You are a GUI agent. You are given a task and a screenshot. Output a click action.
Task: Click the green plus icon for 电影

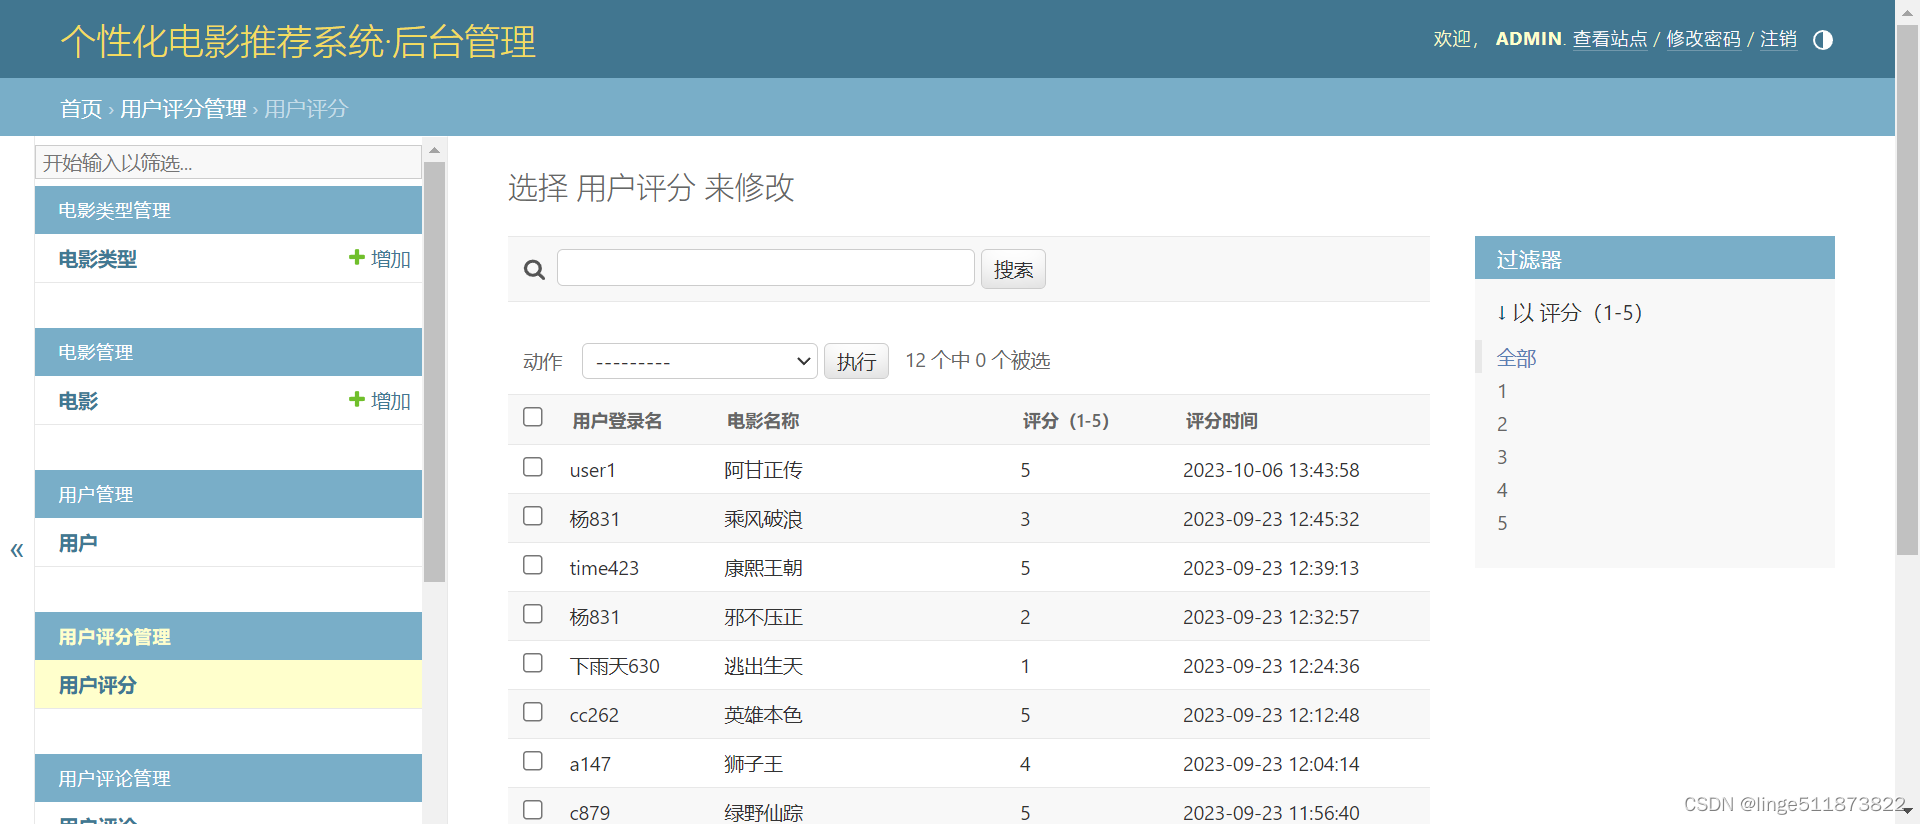click(356, 399)
